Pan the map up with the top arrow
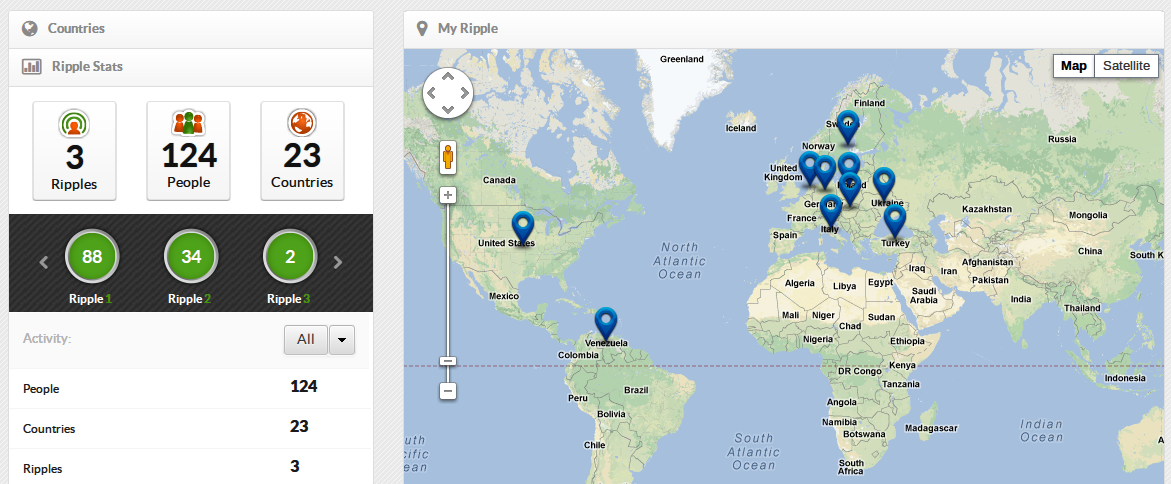1171x484 pixels. 447,75
